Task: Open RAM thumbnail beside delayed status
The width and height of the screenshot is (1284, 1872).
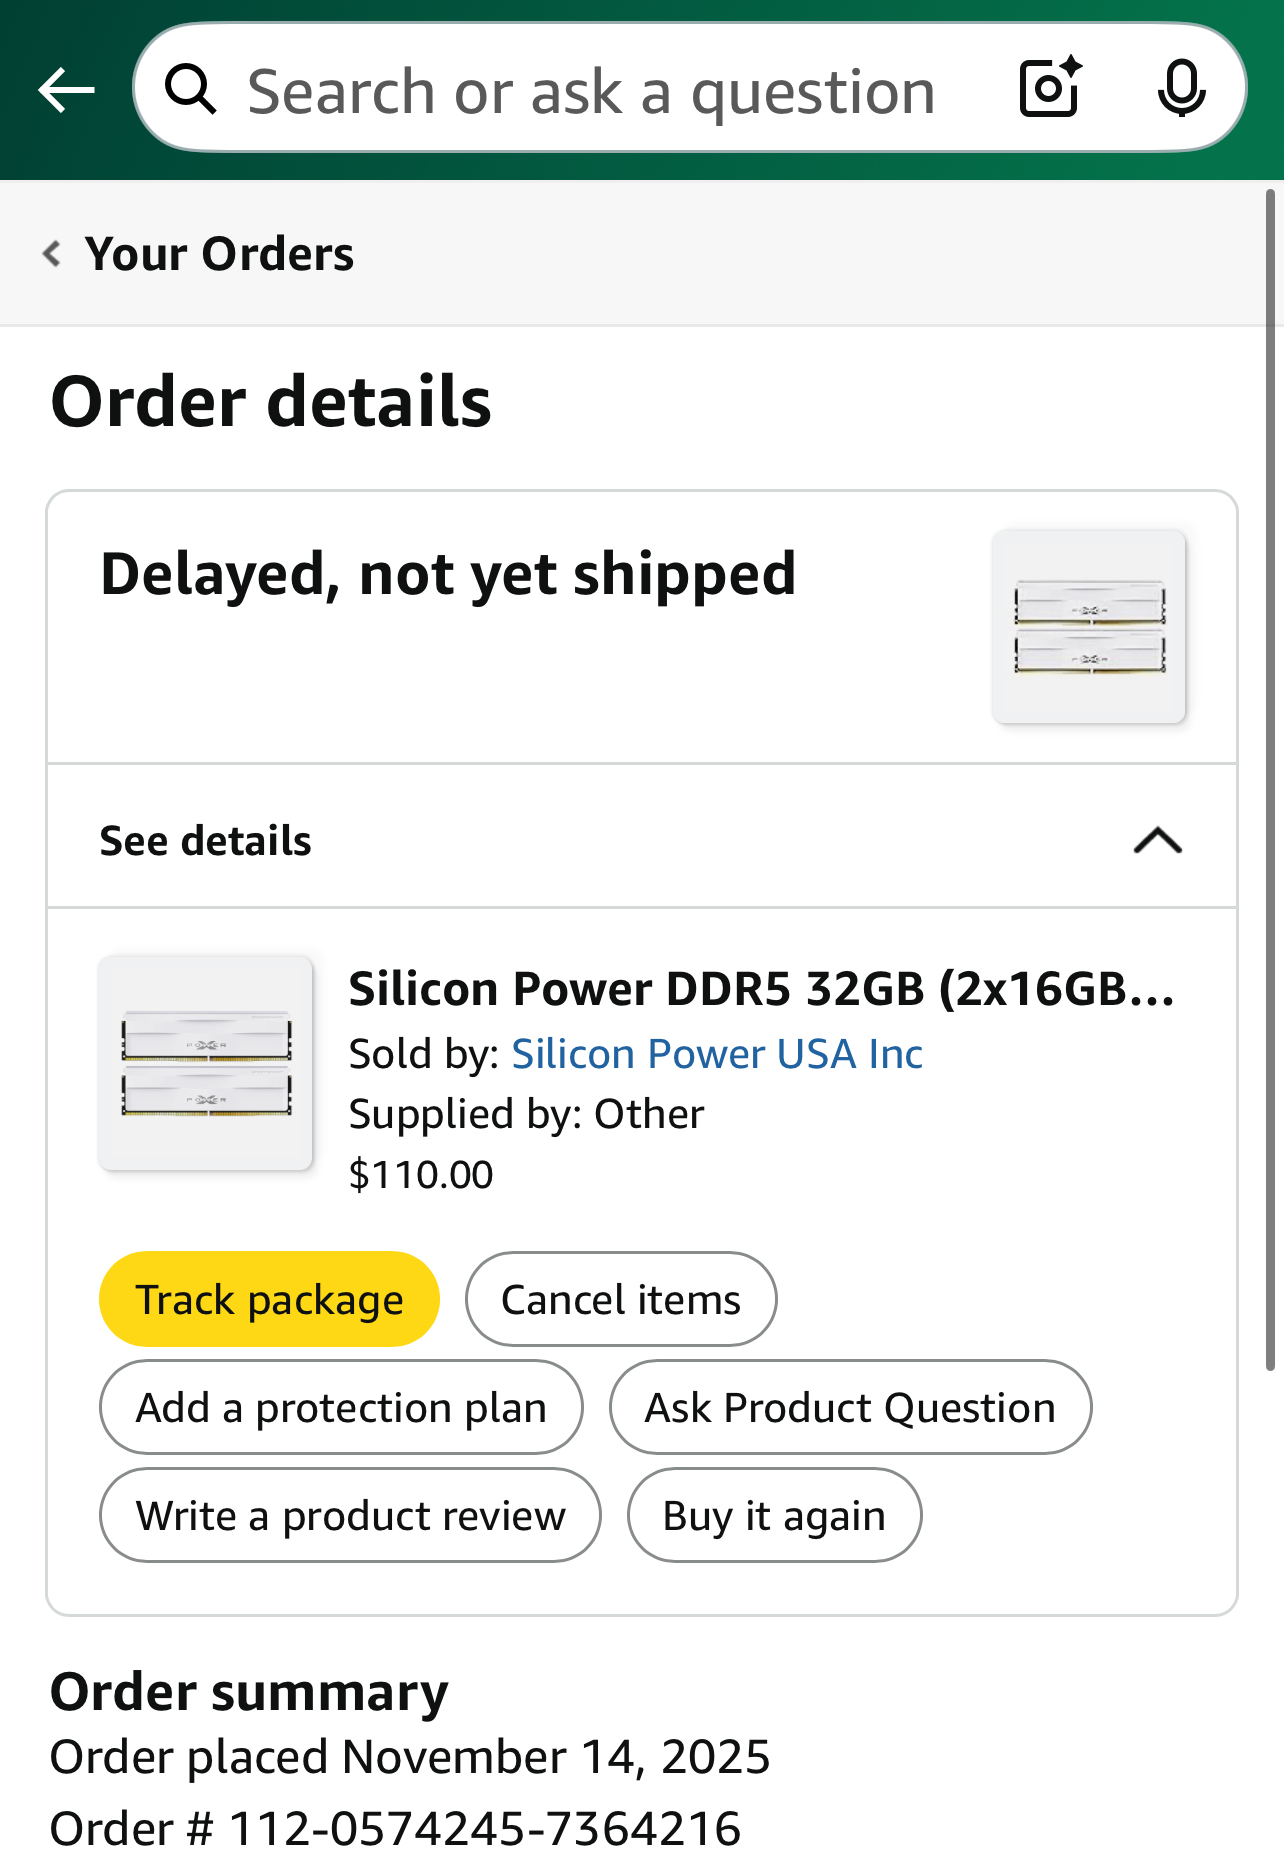Action: [1089, 626]
